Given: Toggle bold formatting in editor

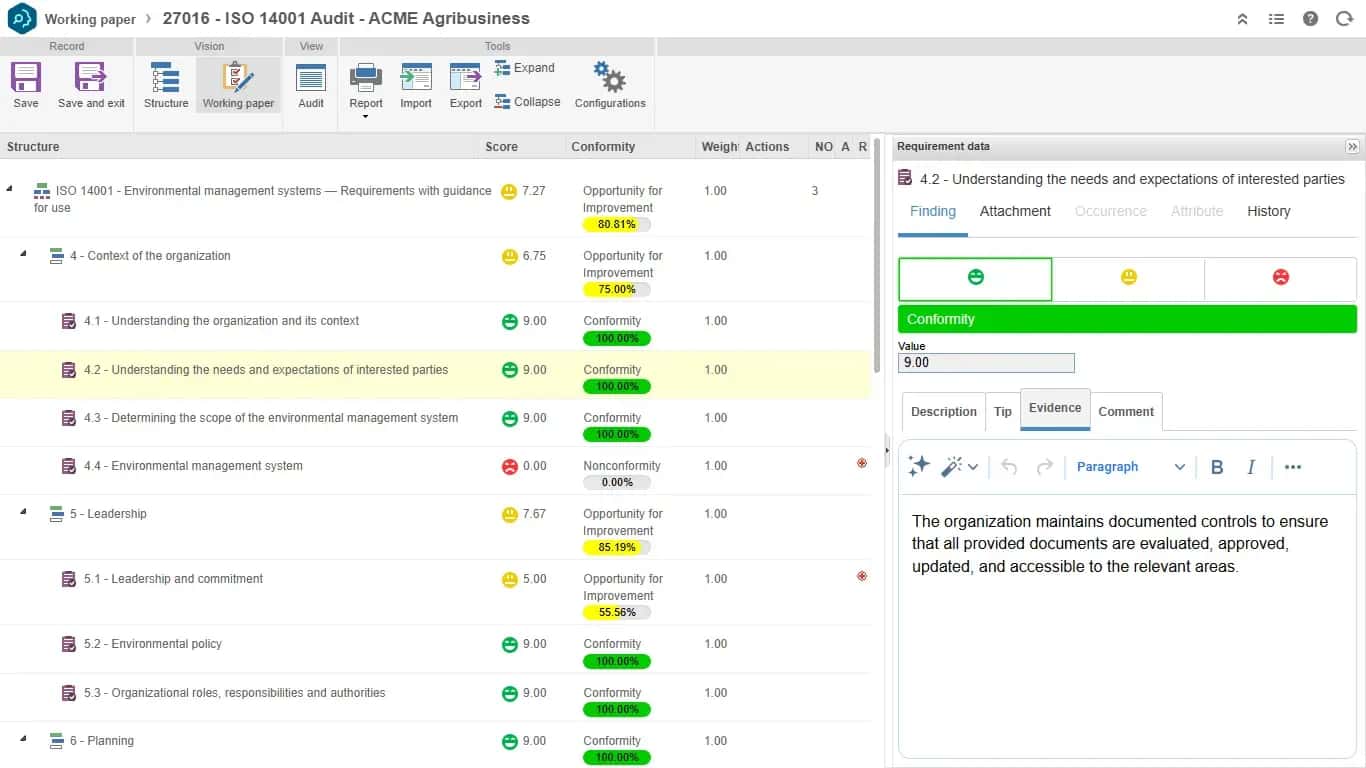Looking at the screenshot, I should [x=1217, y=467].
